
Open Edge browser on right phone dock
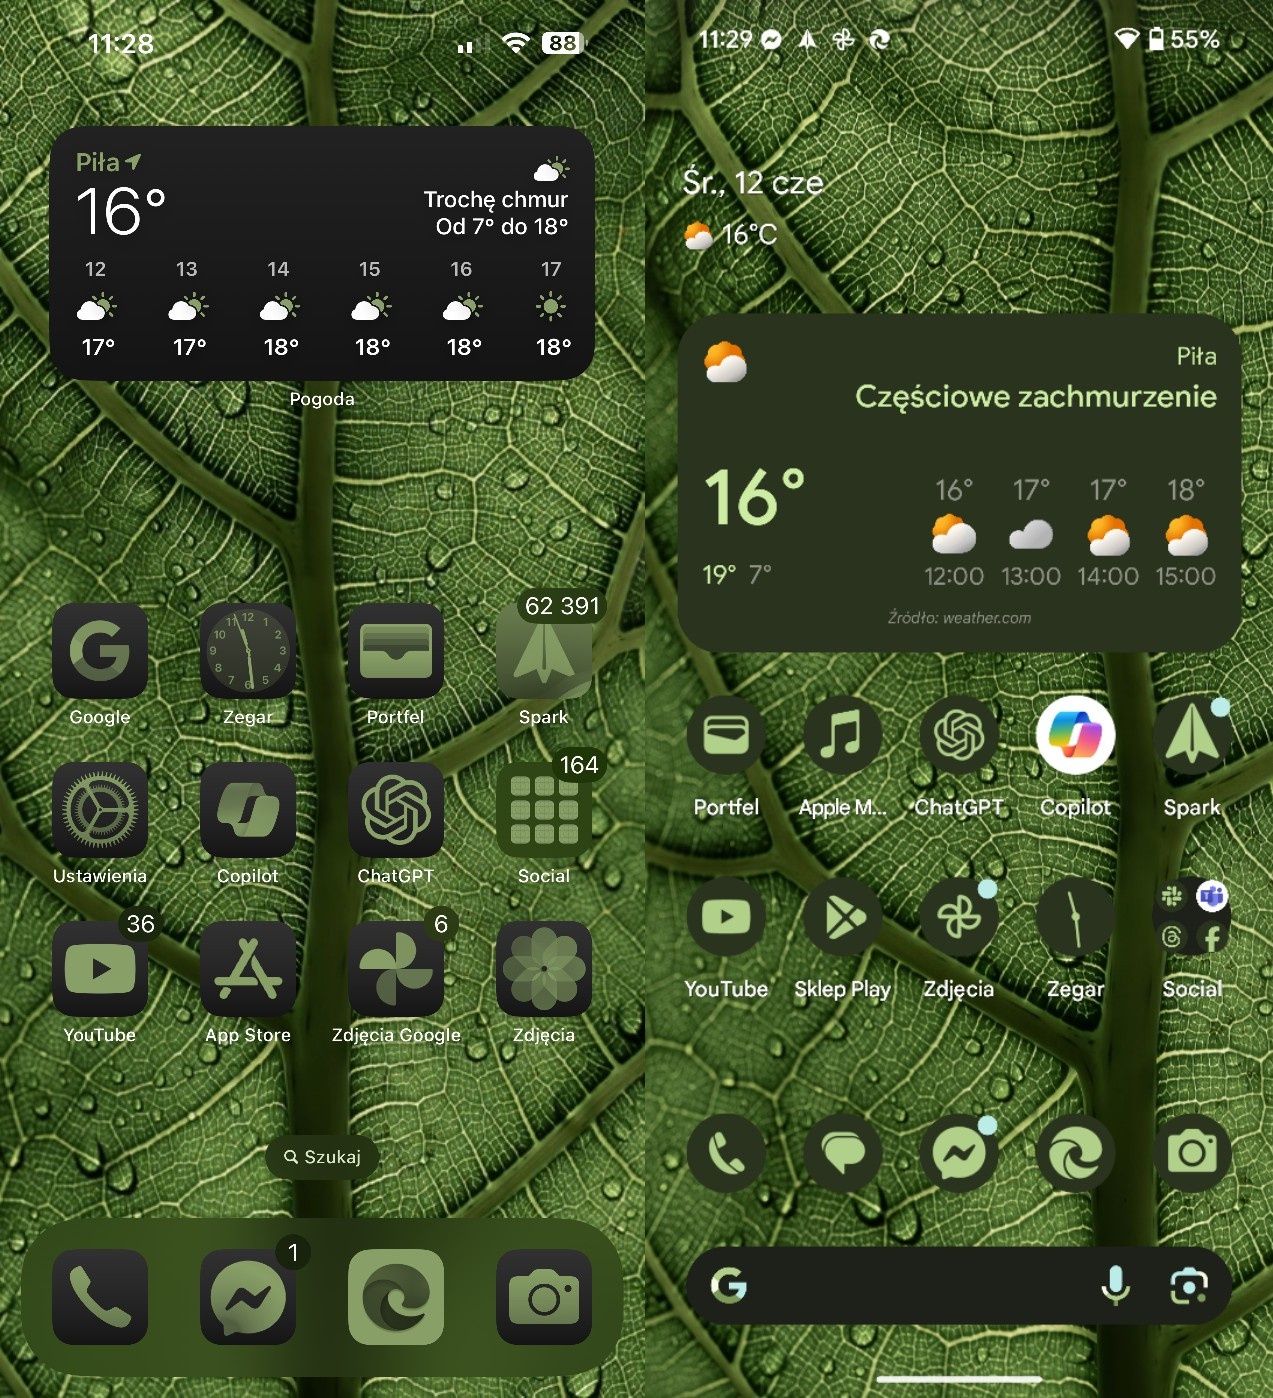(1075, 1153)
